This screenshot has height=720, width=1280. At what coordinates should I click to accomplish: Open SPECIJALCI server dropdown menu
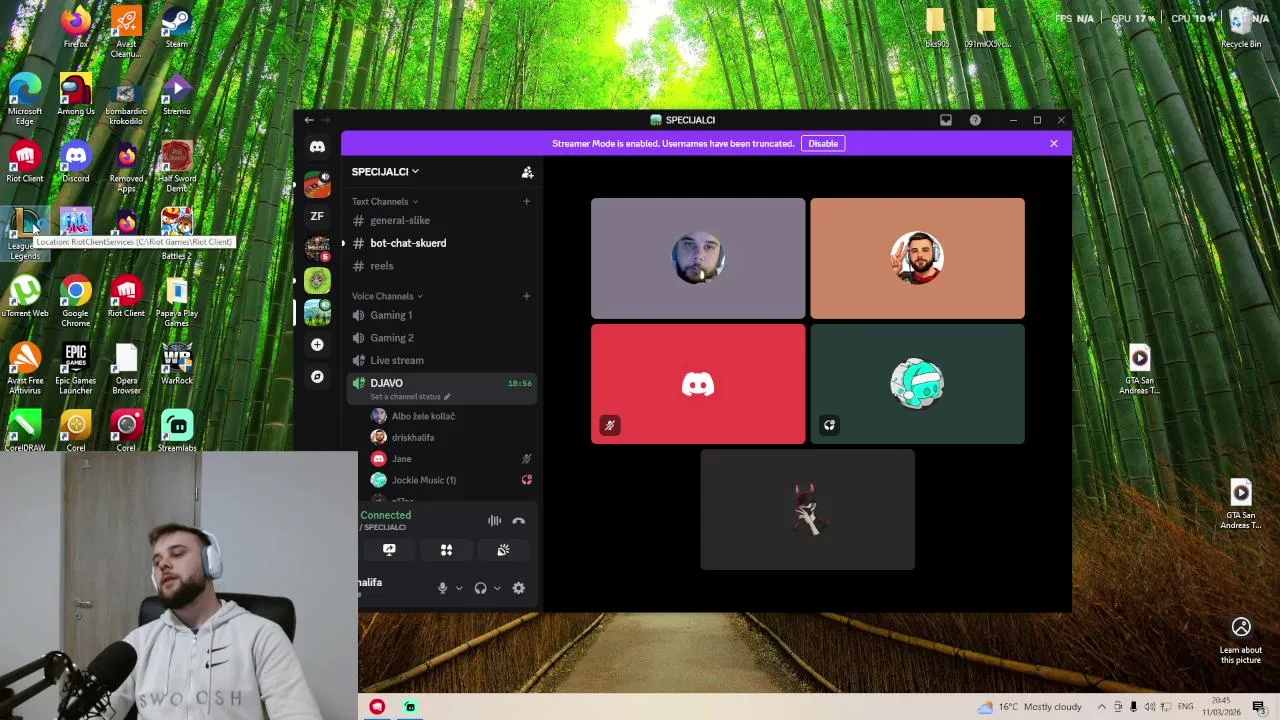(x=385, y=172)
